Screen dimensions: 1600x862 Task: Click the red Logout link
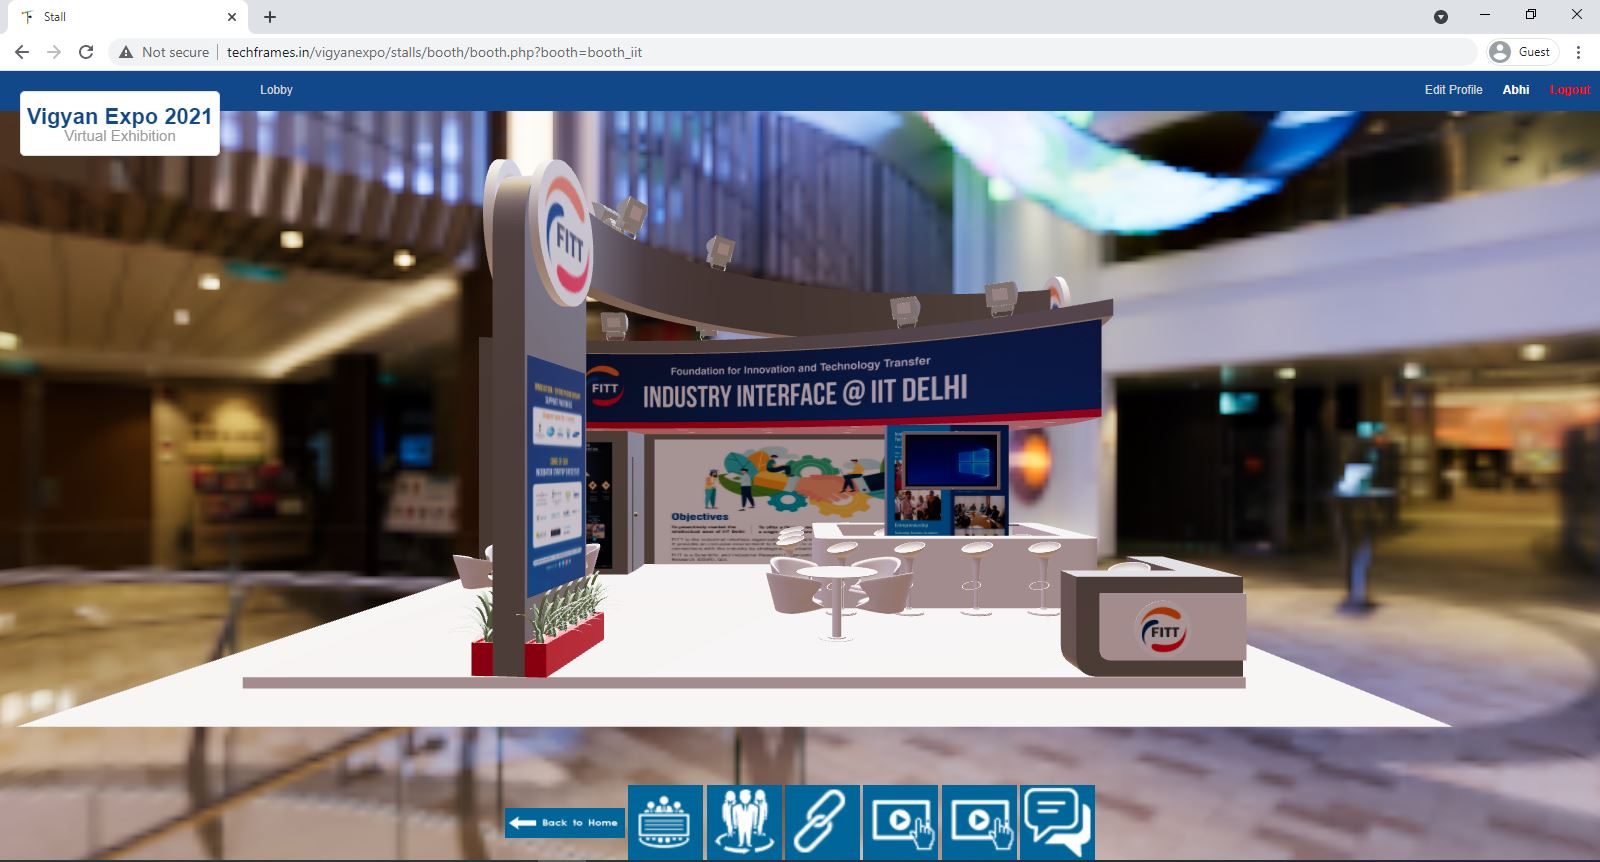1569,90
